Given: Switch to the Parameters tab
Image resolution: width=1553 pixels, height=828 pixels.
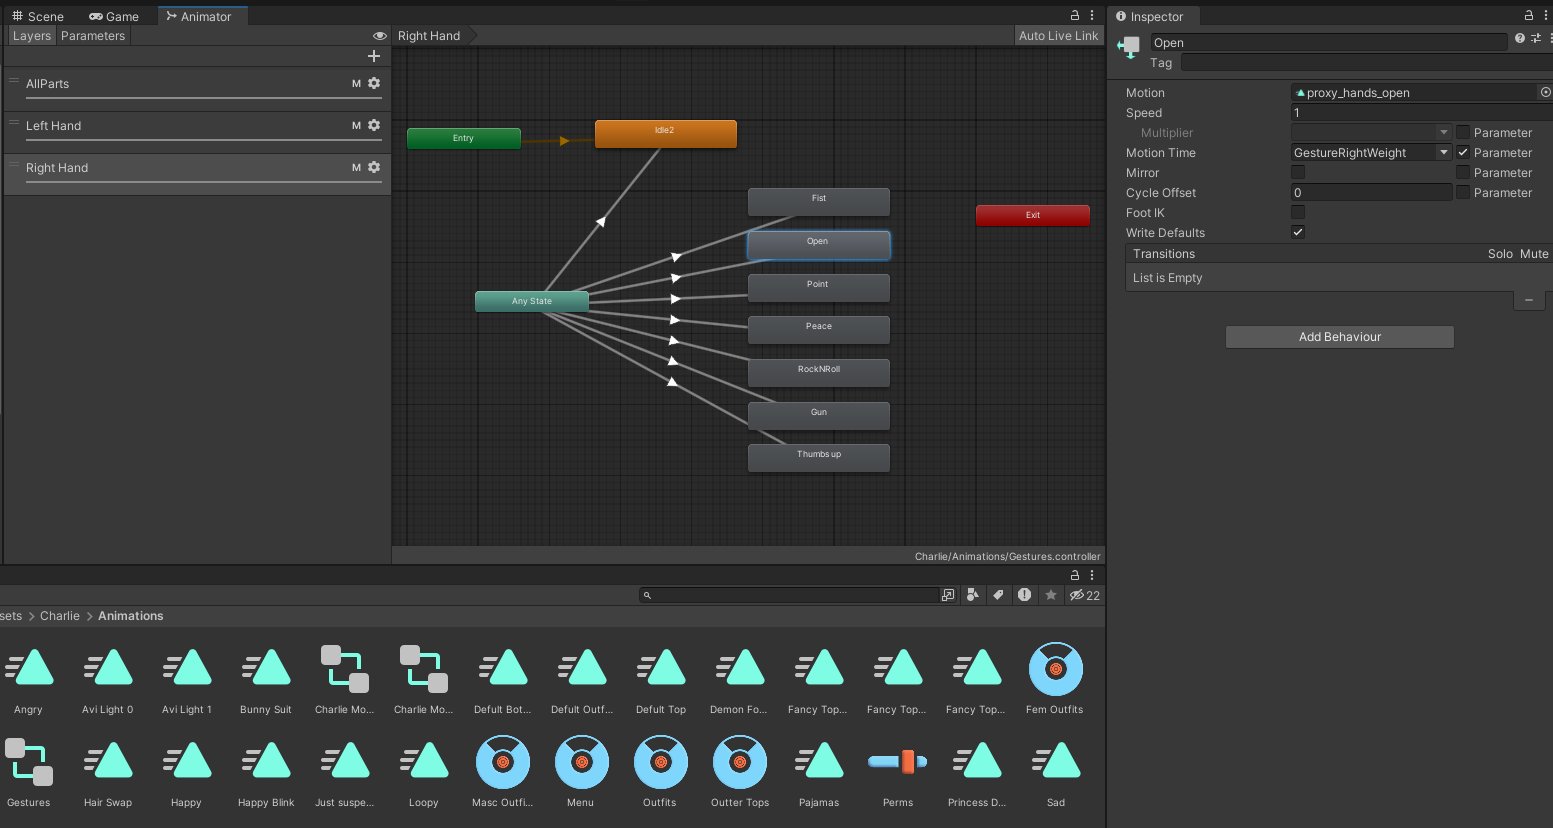Looking at the screenshot, I should point(93,36).
